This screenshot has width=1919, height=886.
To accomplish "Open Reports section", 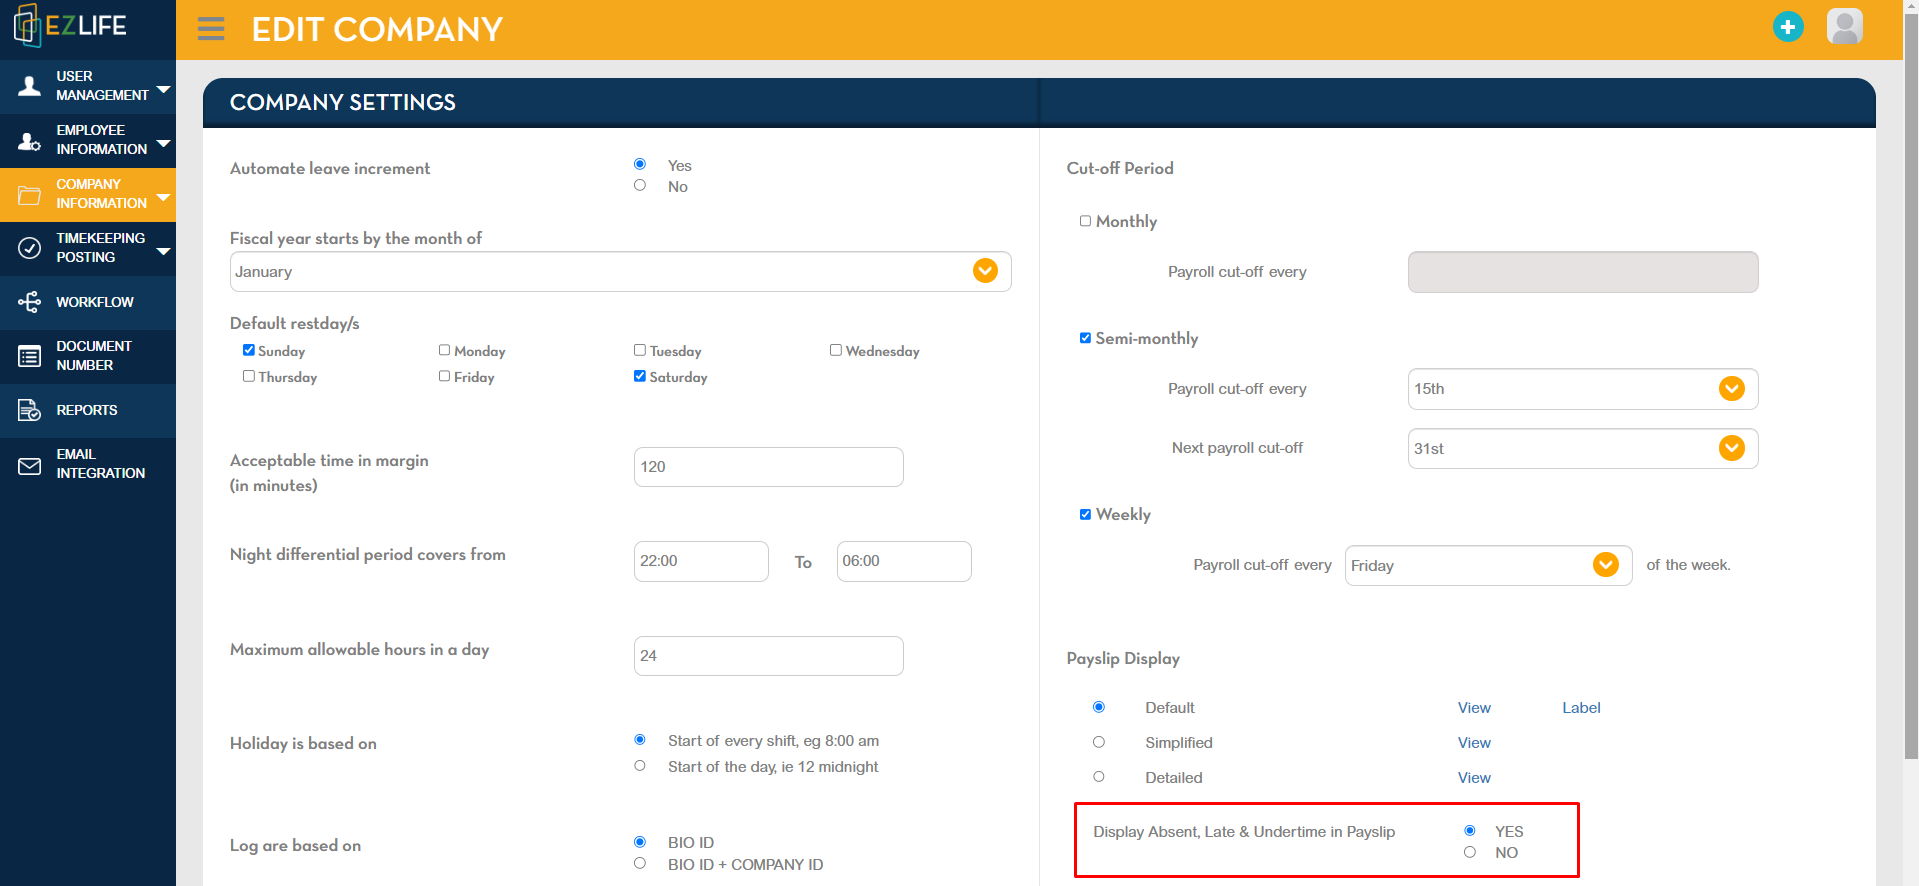I will pyautogui.click(x=88, y=410).
